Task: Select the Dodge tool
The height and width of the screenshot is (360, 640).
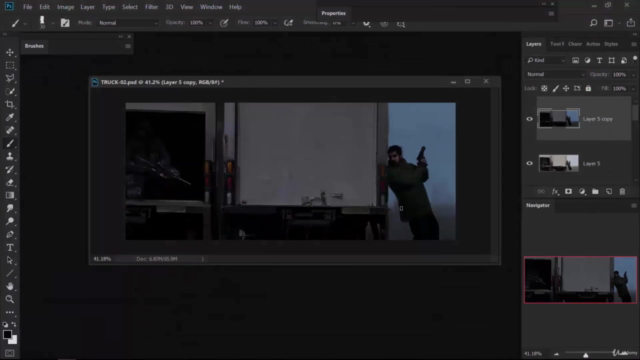Action: click(10, 222)
